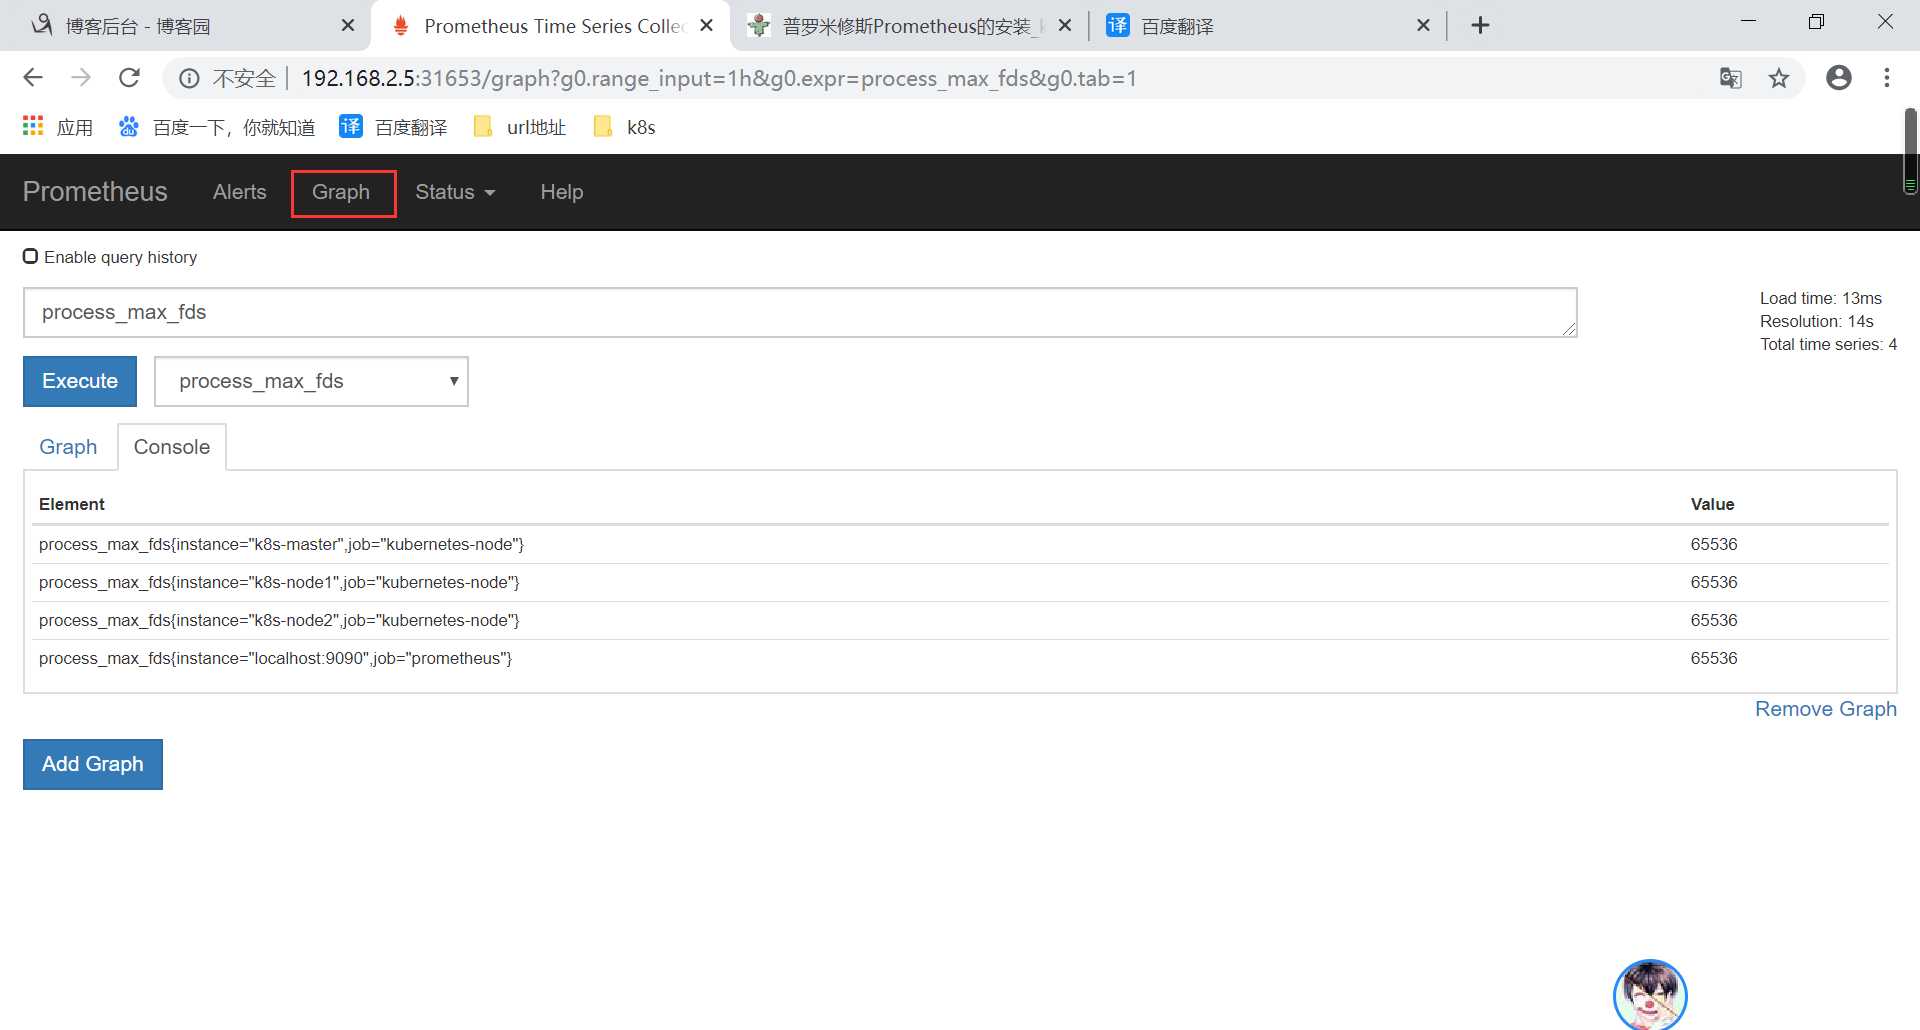Viewport: 1920px width, 1030px height.
Task: Bookmark this page with star icon
Action: 1779,78
